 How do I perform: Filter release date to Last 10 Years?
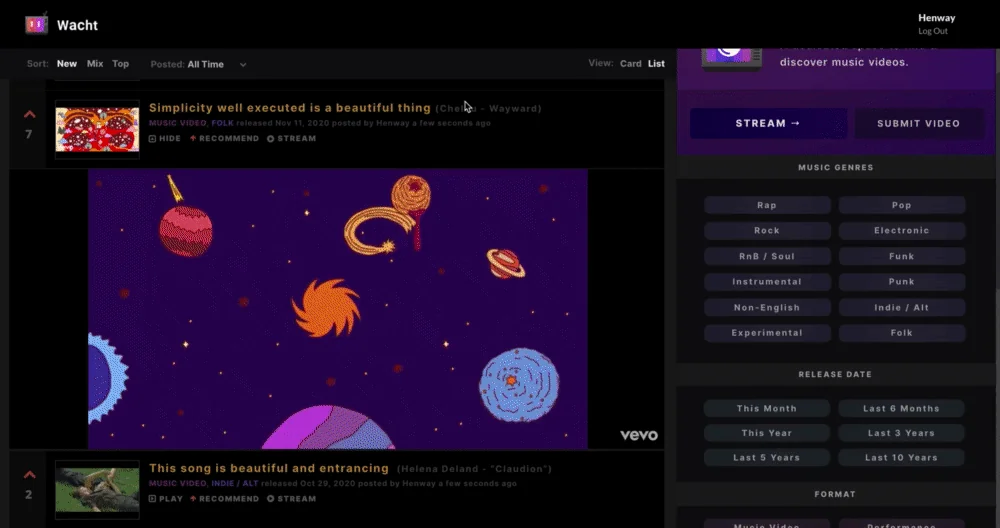tap(901, 457)
